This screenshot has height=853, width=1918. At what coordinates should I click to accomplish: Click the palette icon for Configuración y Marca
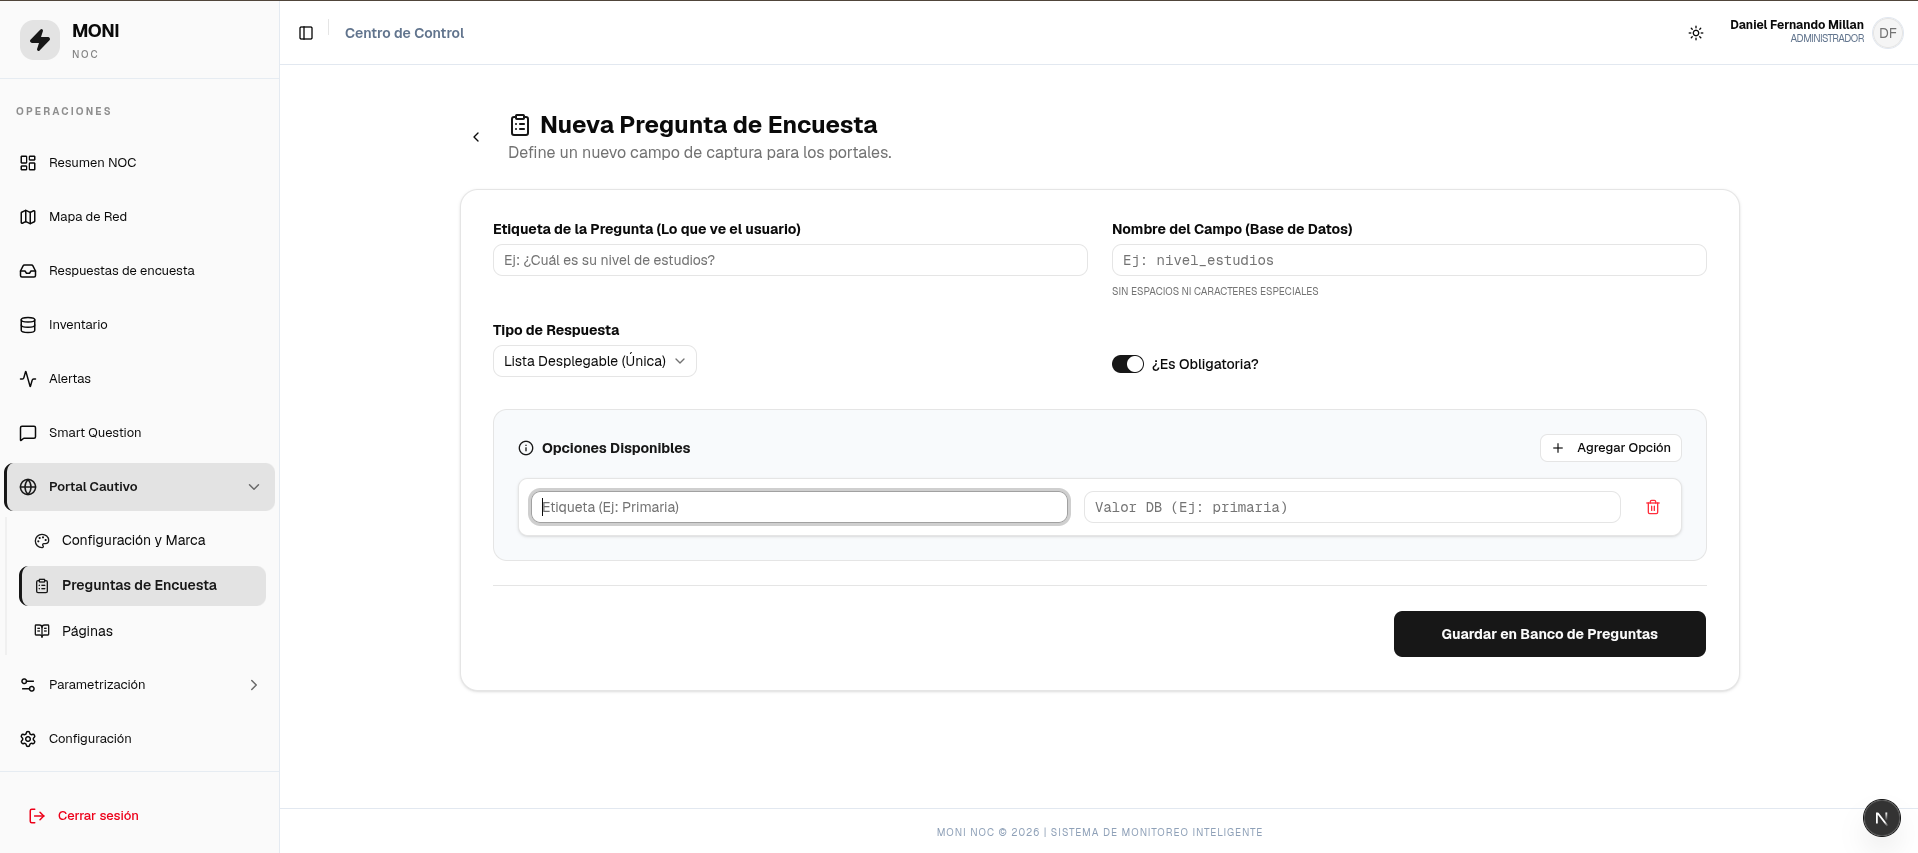42,541
